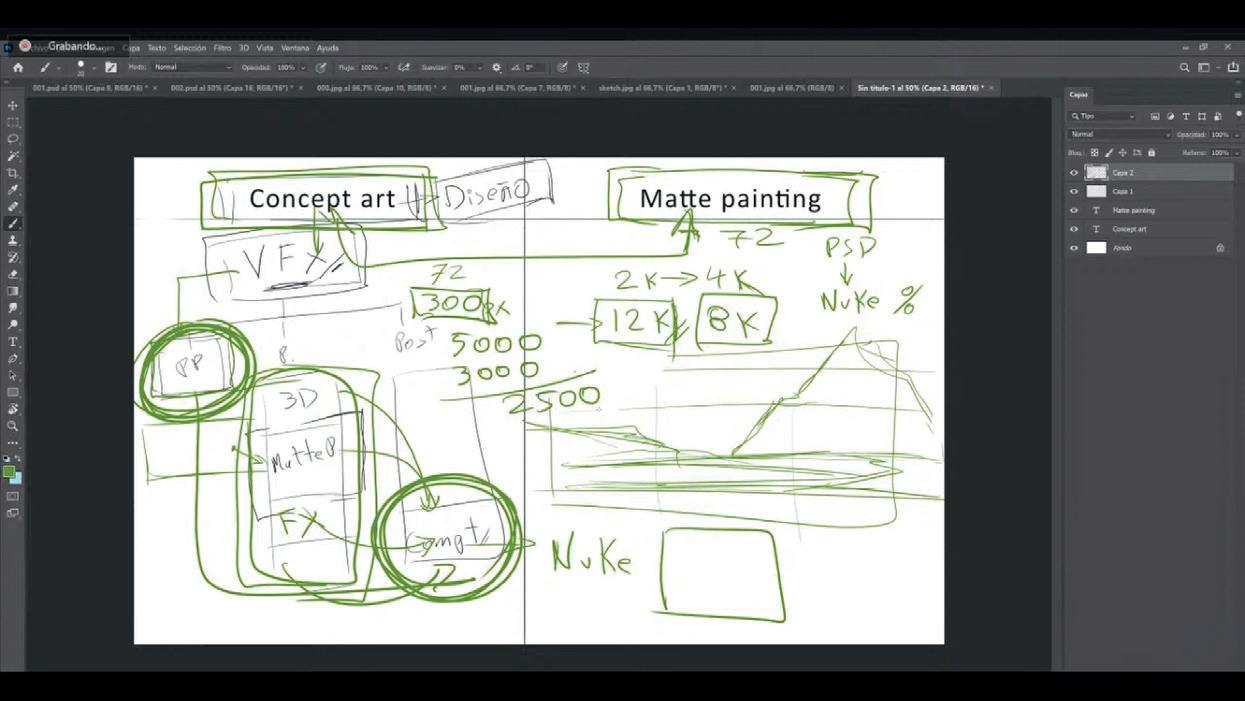This screenshot has width=1245, height=701.
Task: Select the Type tool
Action: [13, 342]
